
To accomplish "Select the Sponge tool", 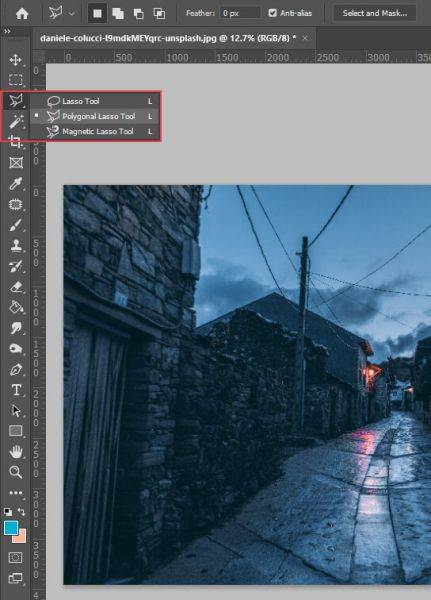I will click(16, 349).
